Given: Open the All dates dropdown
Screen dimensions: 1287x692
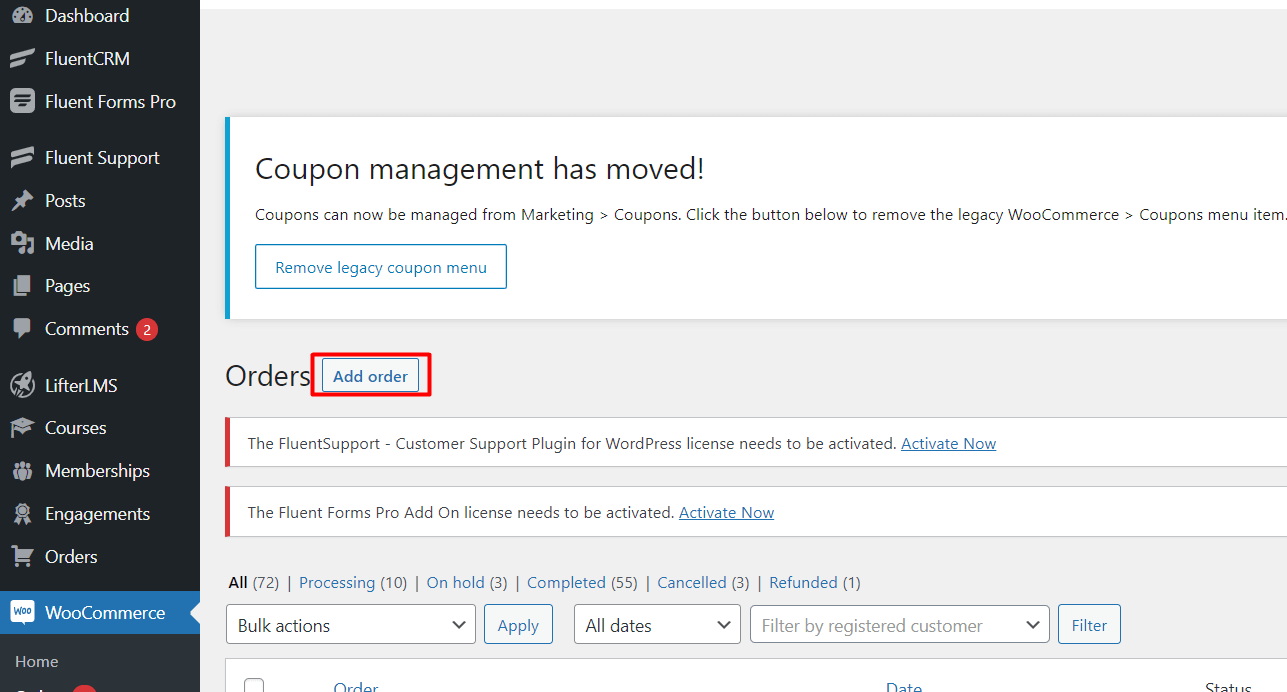Looking at the screenshot, I should (657, 625).
